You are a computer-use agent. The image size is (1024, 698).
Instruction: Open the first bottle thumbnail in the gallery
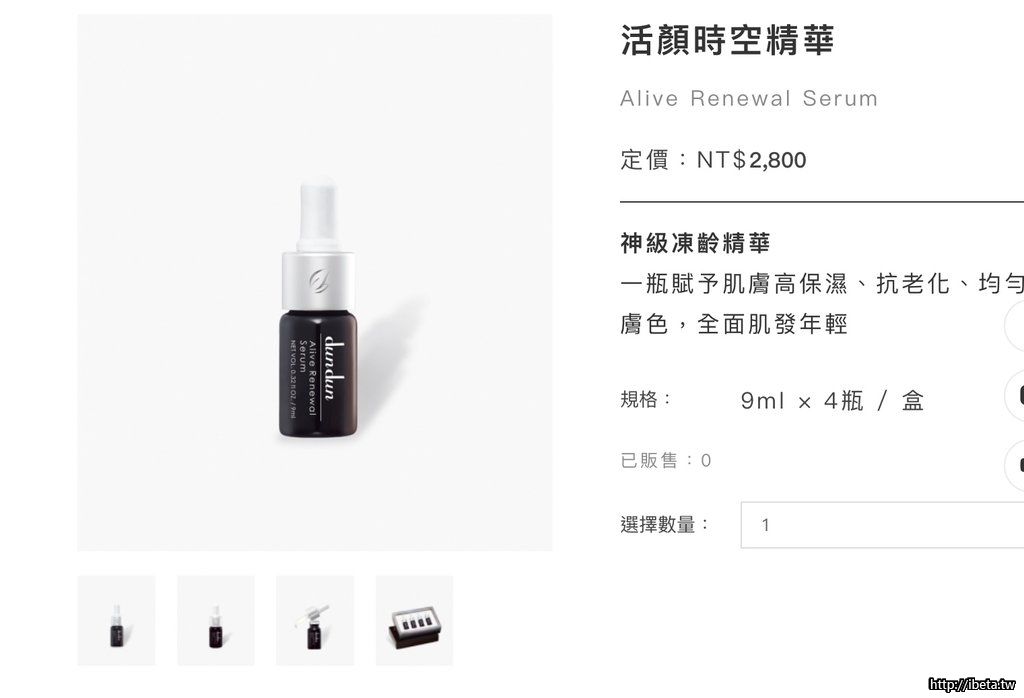tap(116, 620)
